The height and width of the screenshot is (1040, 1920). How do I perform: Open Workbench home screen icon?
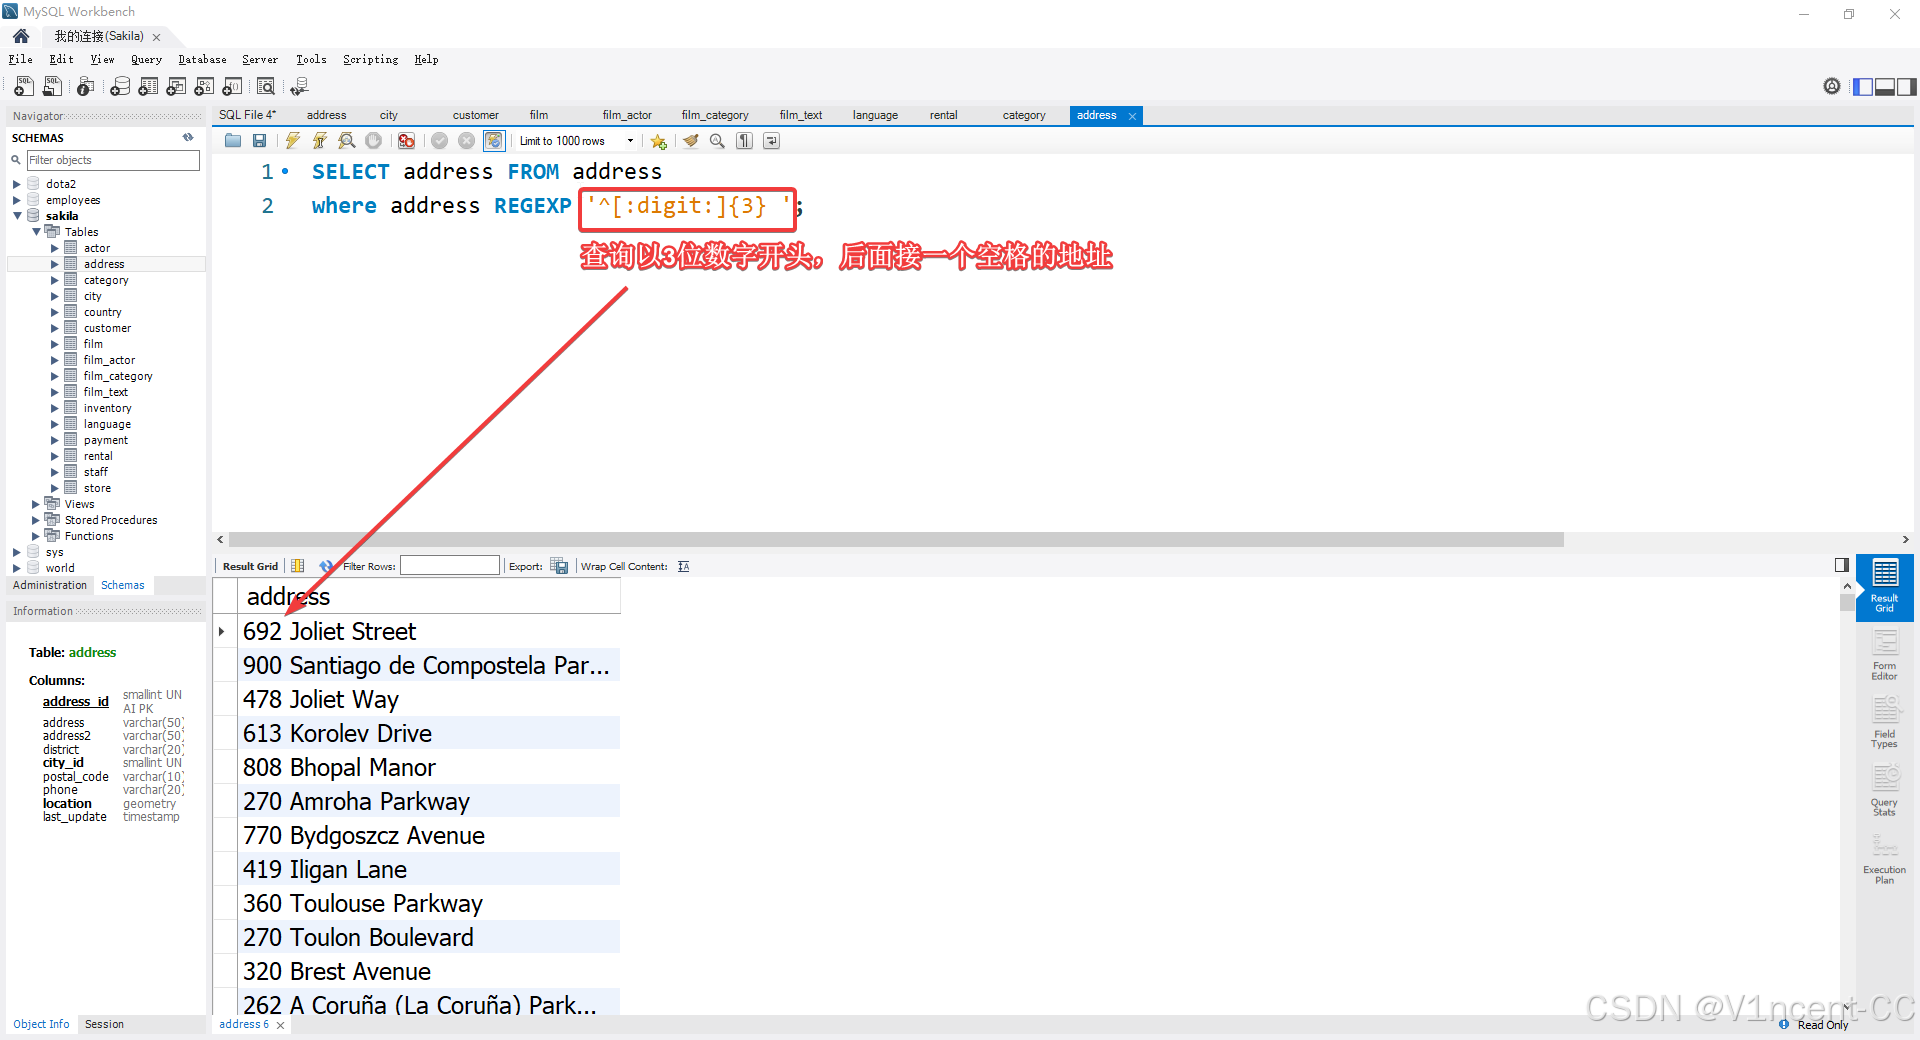[21, 36]
